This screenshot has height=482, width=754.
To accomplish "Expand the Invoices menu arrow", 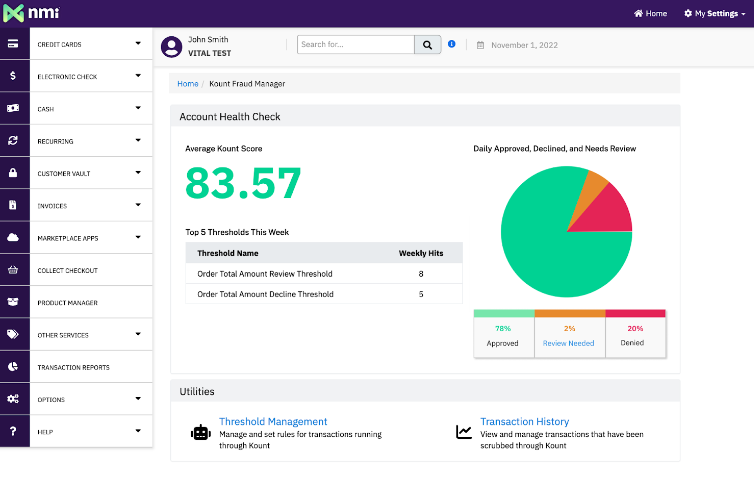I will 138,204.
